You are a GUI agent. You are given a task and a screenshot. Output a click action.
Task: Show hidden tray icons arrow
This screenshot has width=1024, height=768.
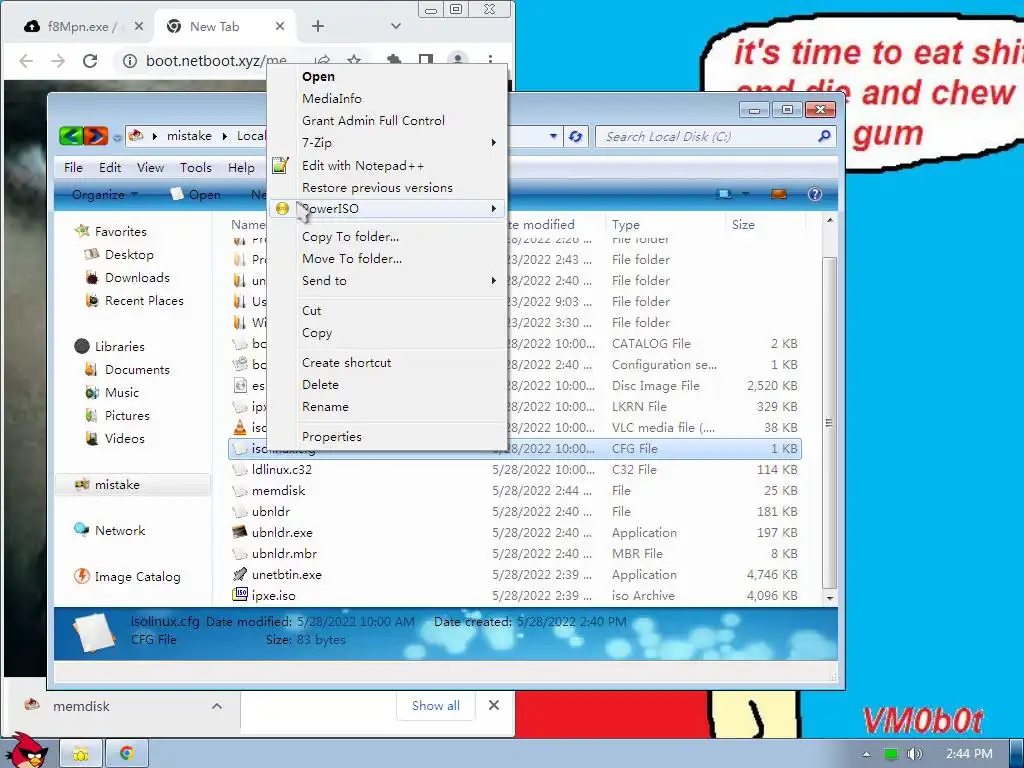866,754
